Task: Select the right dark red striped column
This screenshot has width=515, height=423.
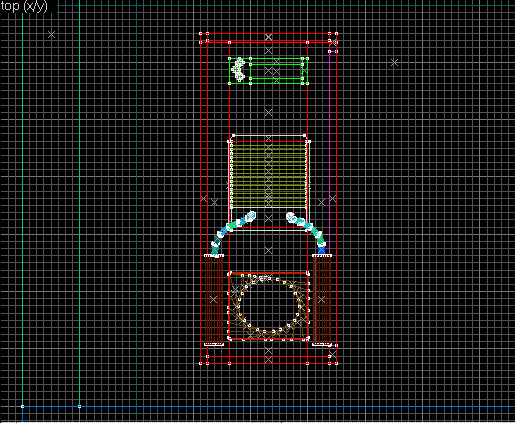Action: pyautogui.click(x=322, y=300)
